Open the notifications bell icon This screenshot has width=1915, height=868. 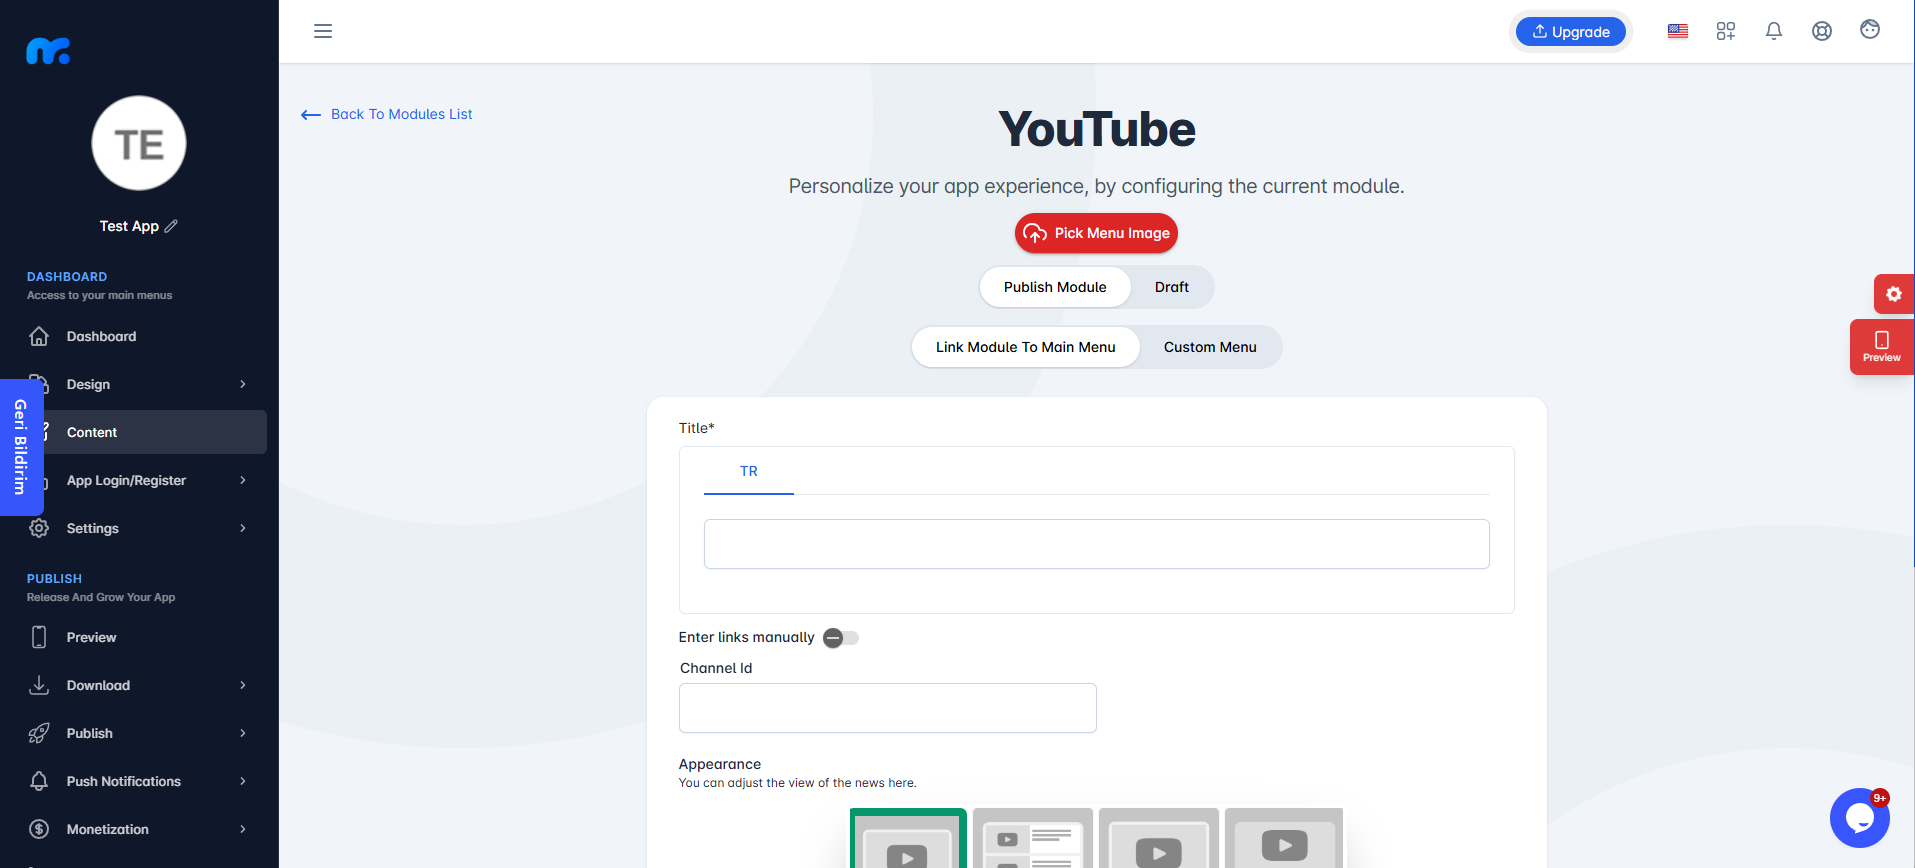click(1774, 31)
